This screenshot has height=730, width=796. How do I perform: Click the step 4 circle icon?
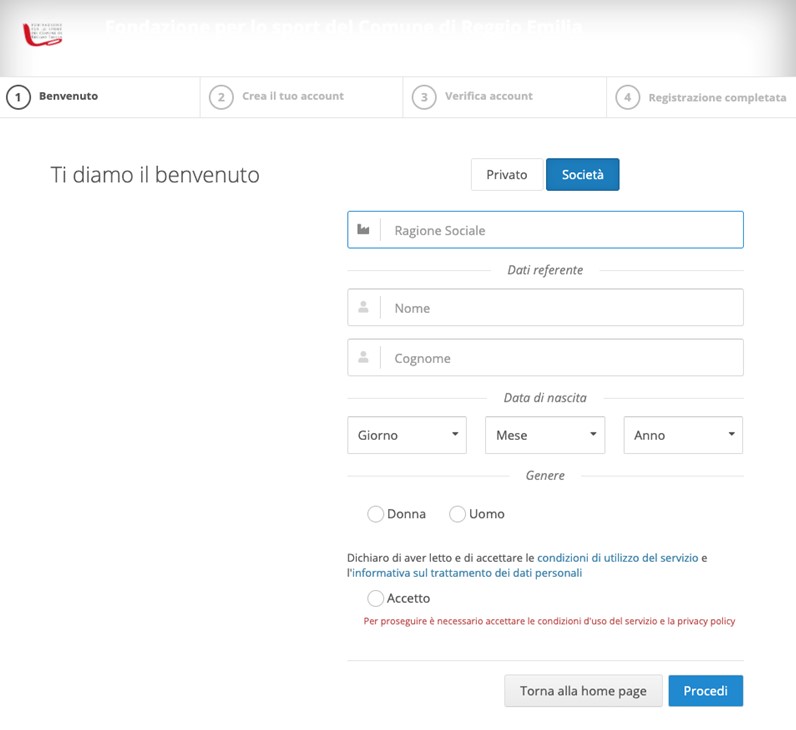[x=627, y=98]
